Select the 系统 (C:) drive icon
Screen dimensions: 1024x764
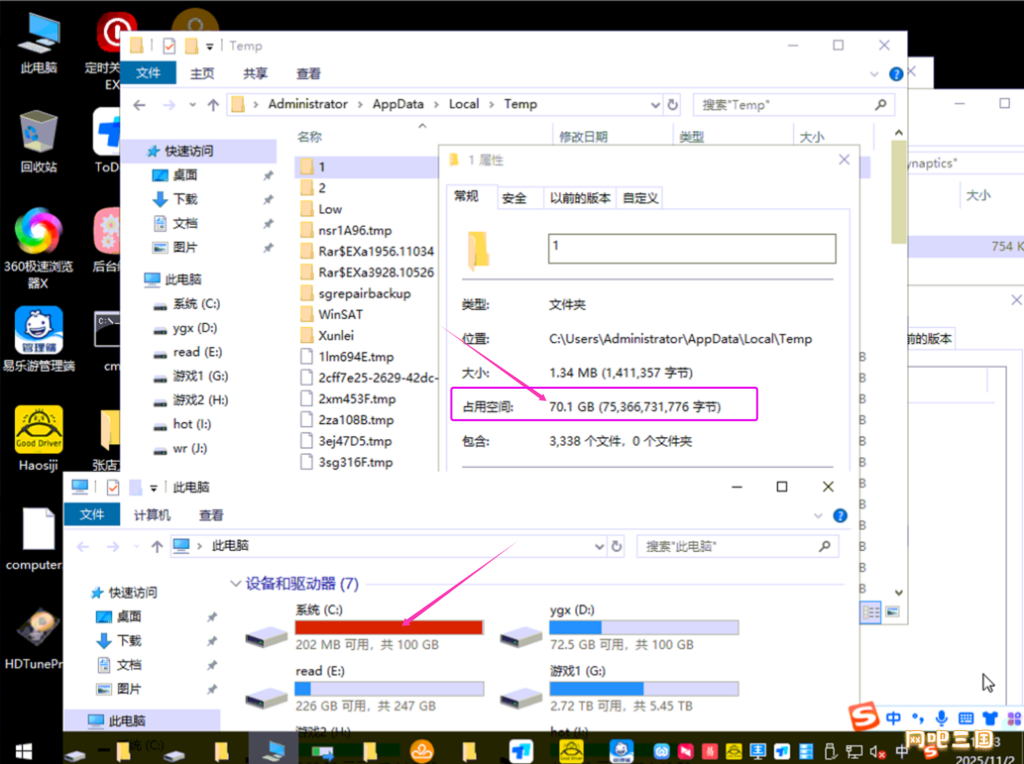268,636
